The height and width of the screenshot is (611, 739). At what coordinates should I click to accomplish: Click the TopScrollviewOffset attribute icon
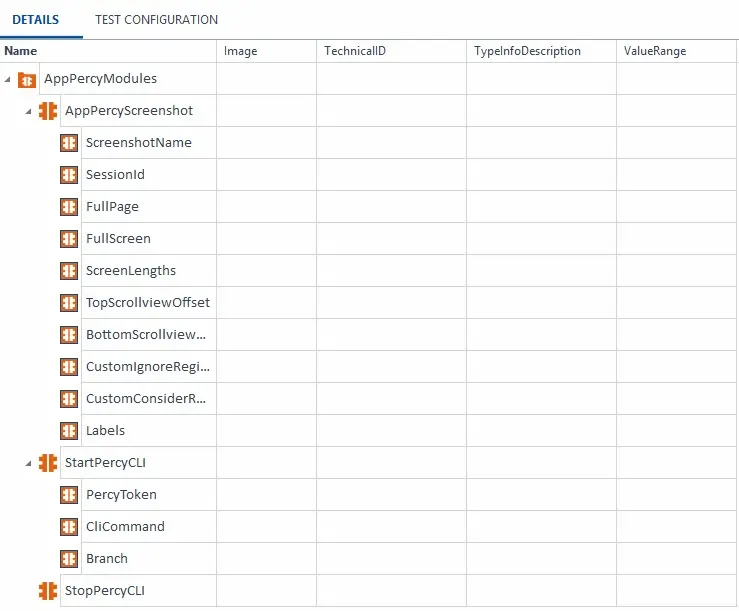(69, 303)
